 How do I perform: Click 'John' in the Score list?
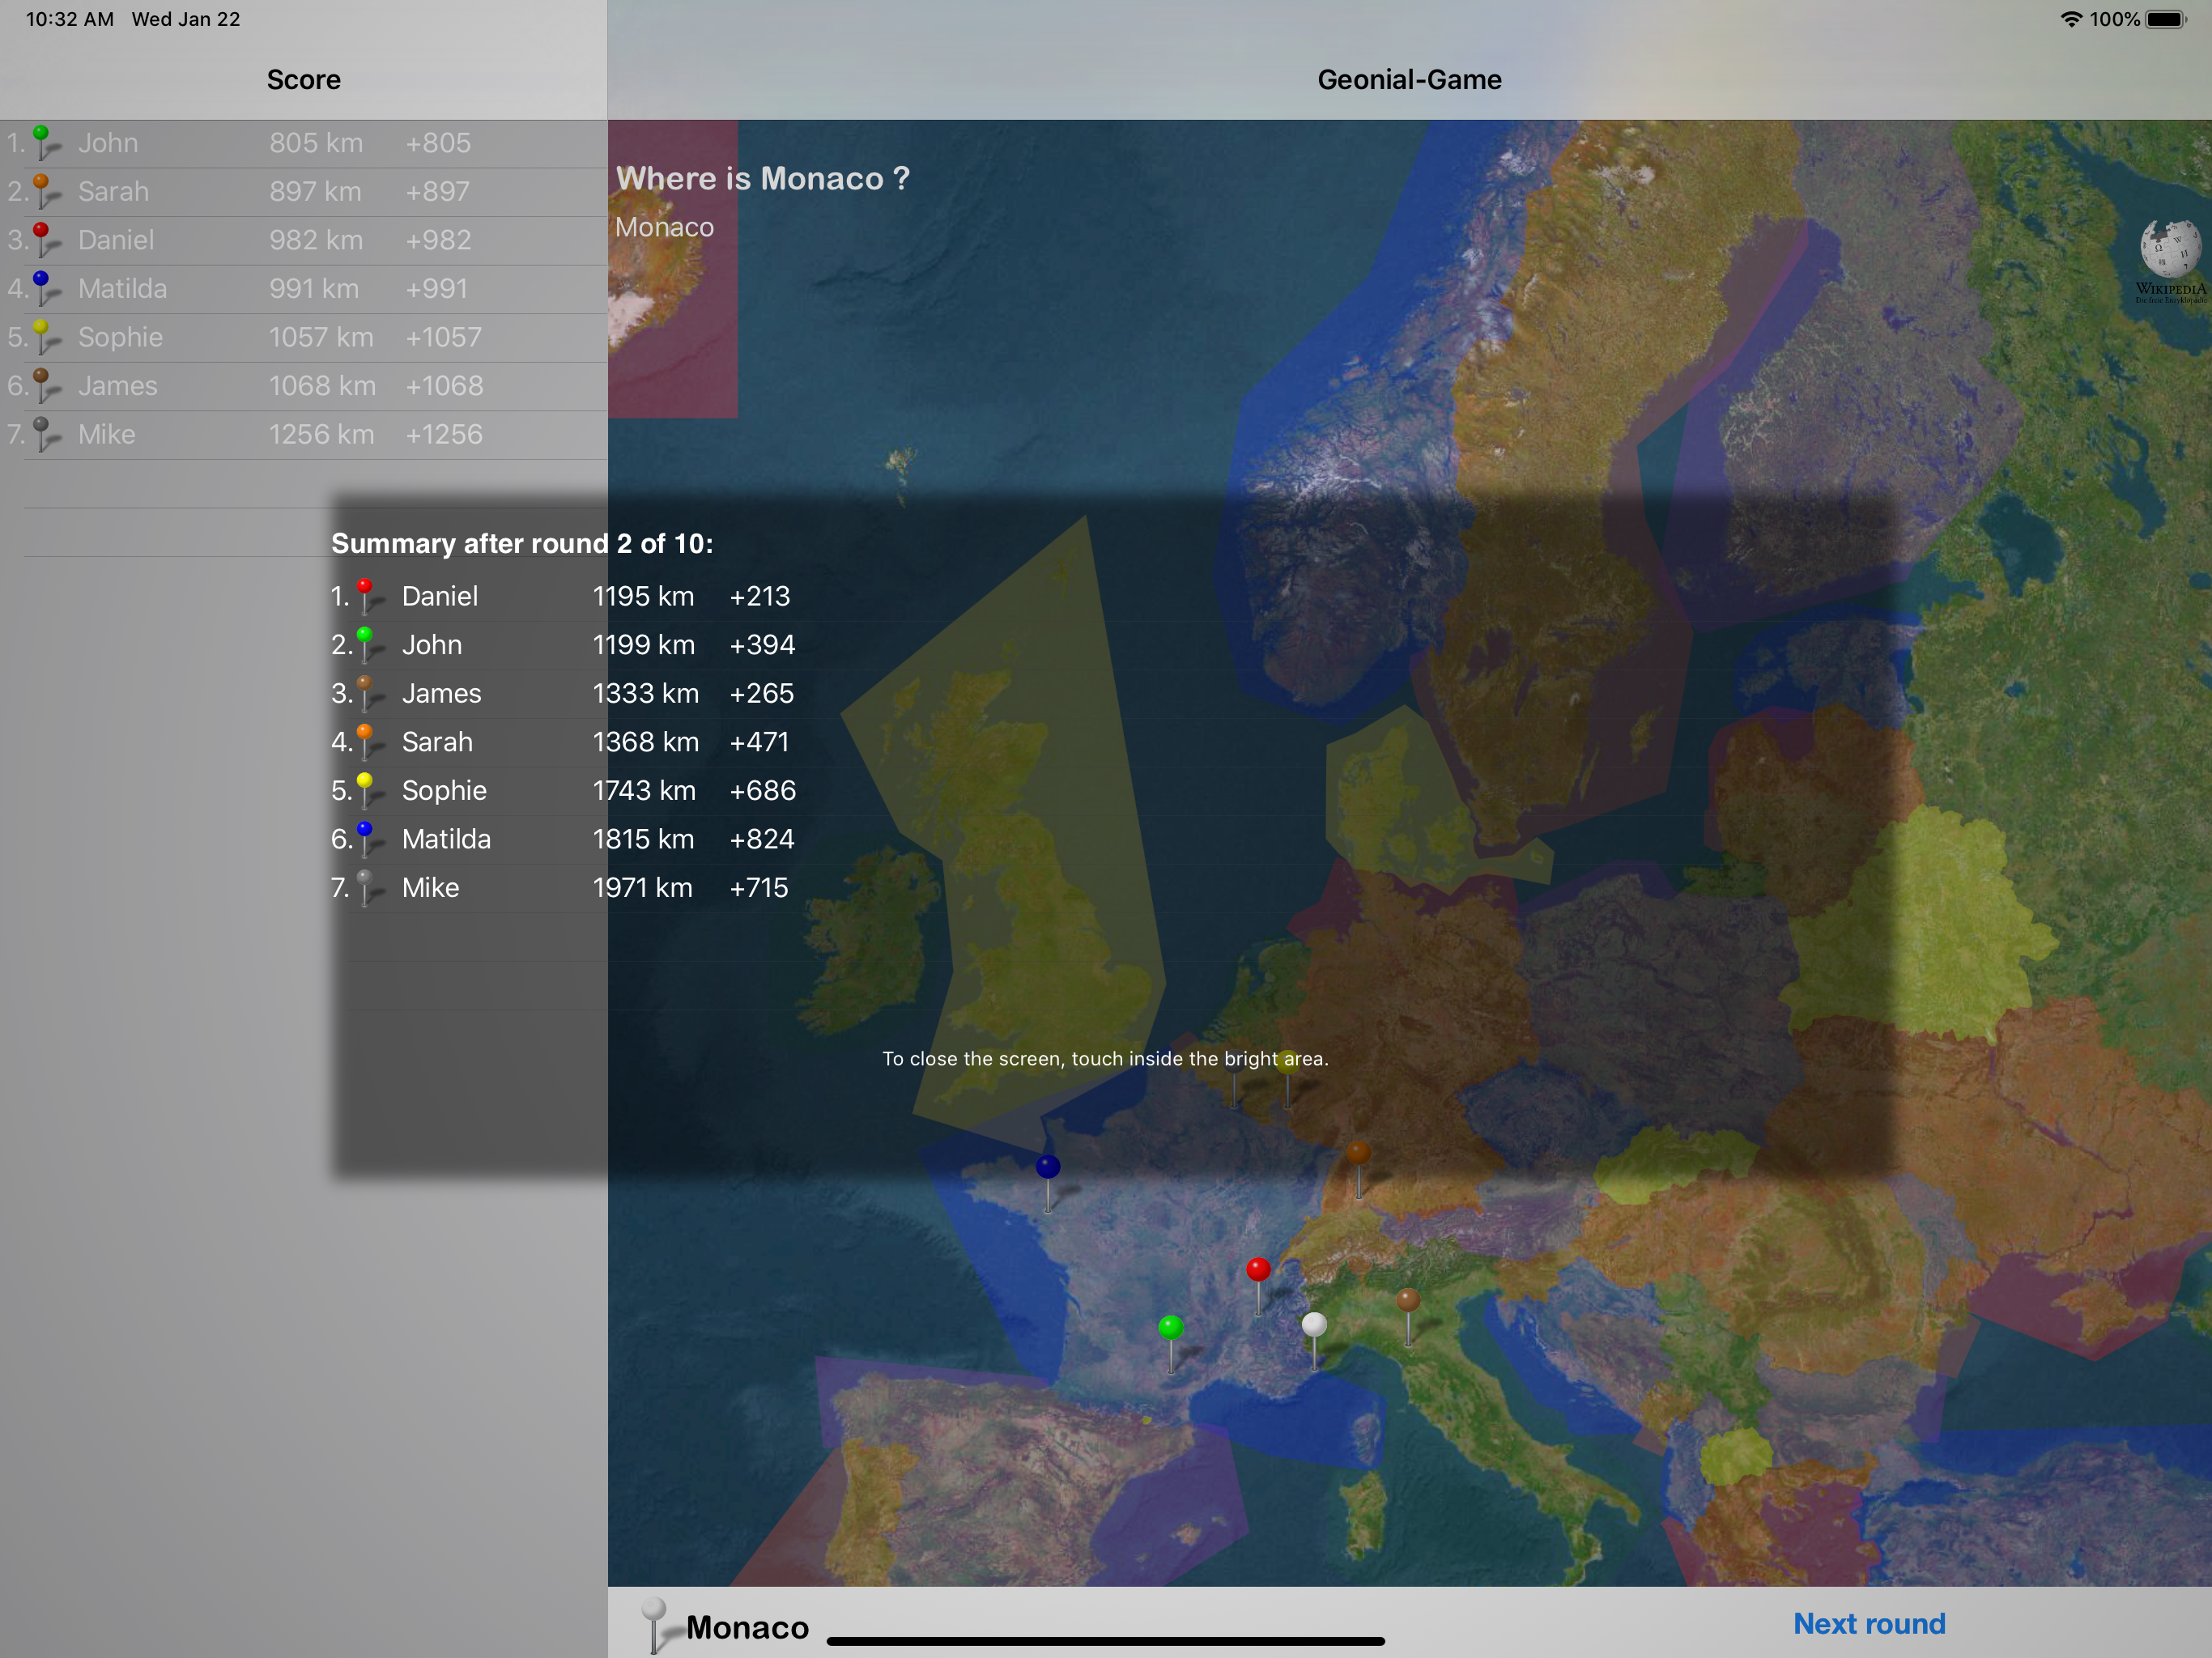pos(108,143)
